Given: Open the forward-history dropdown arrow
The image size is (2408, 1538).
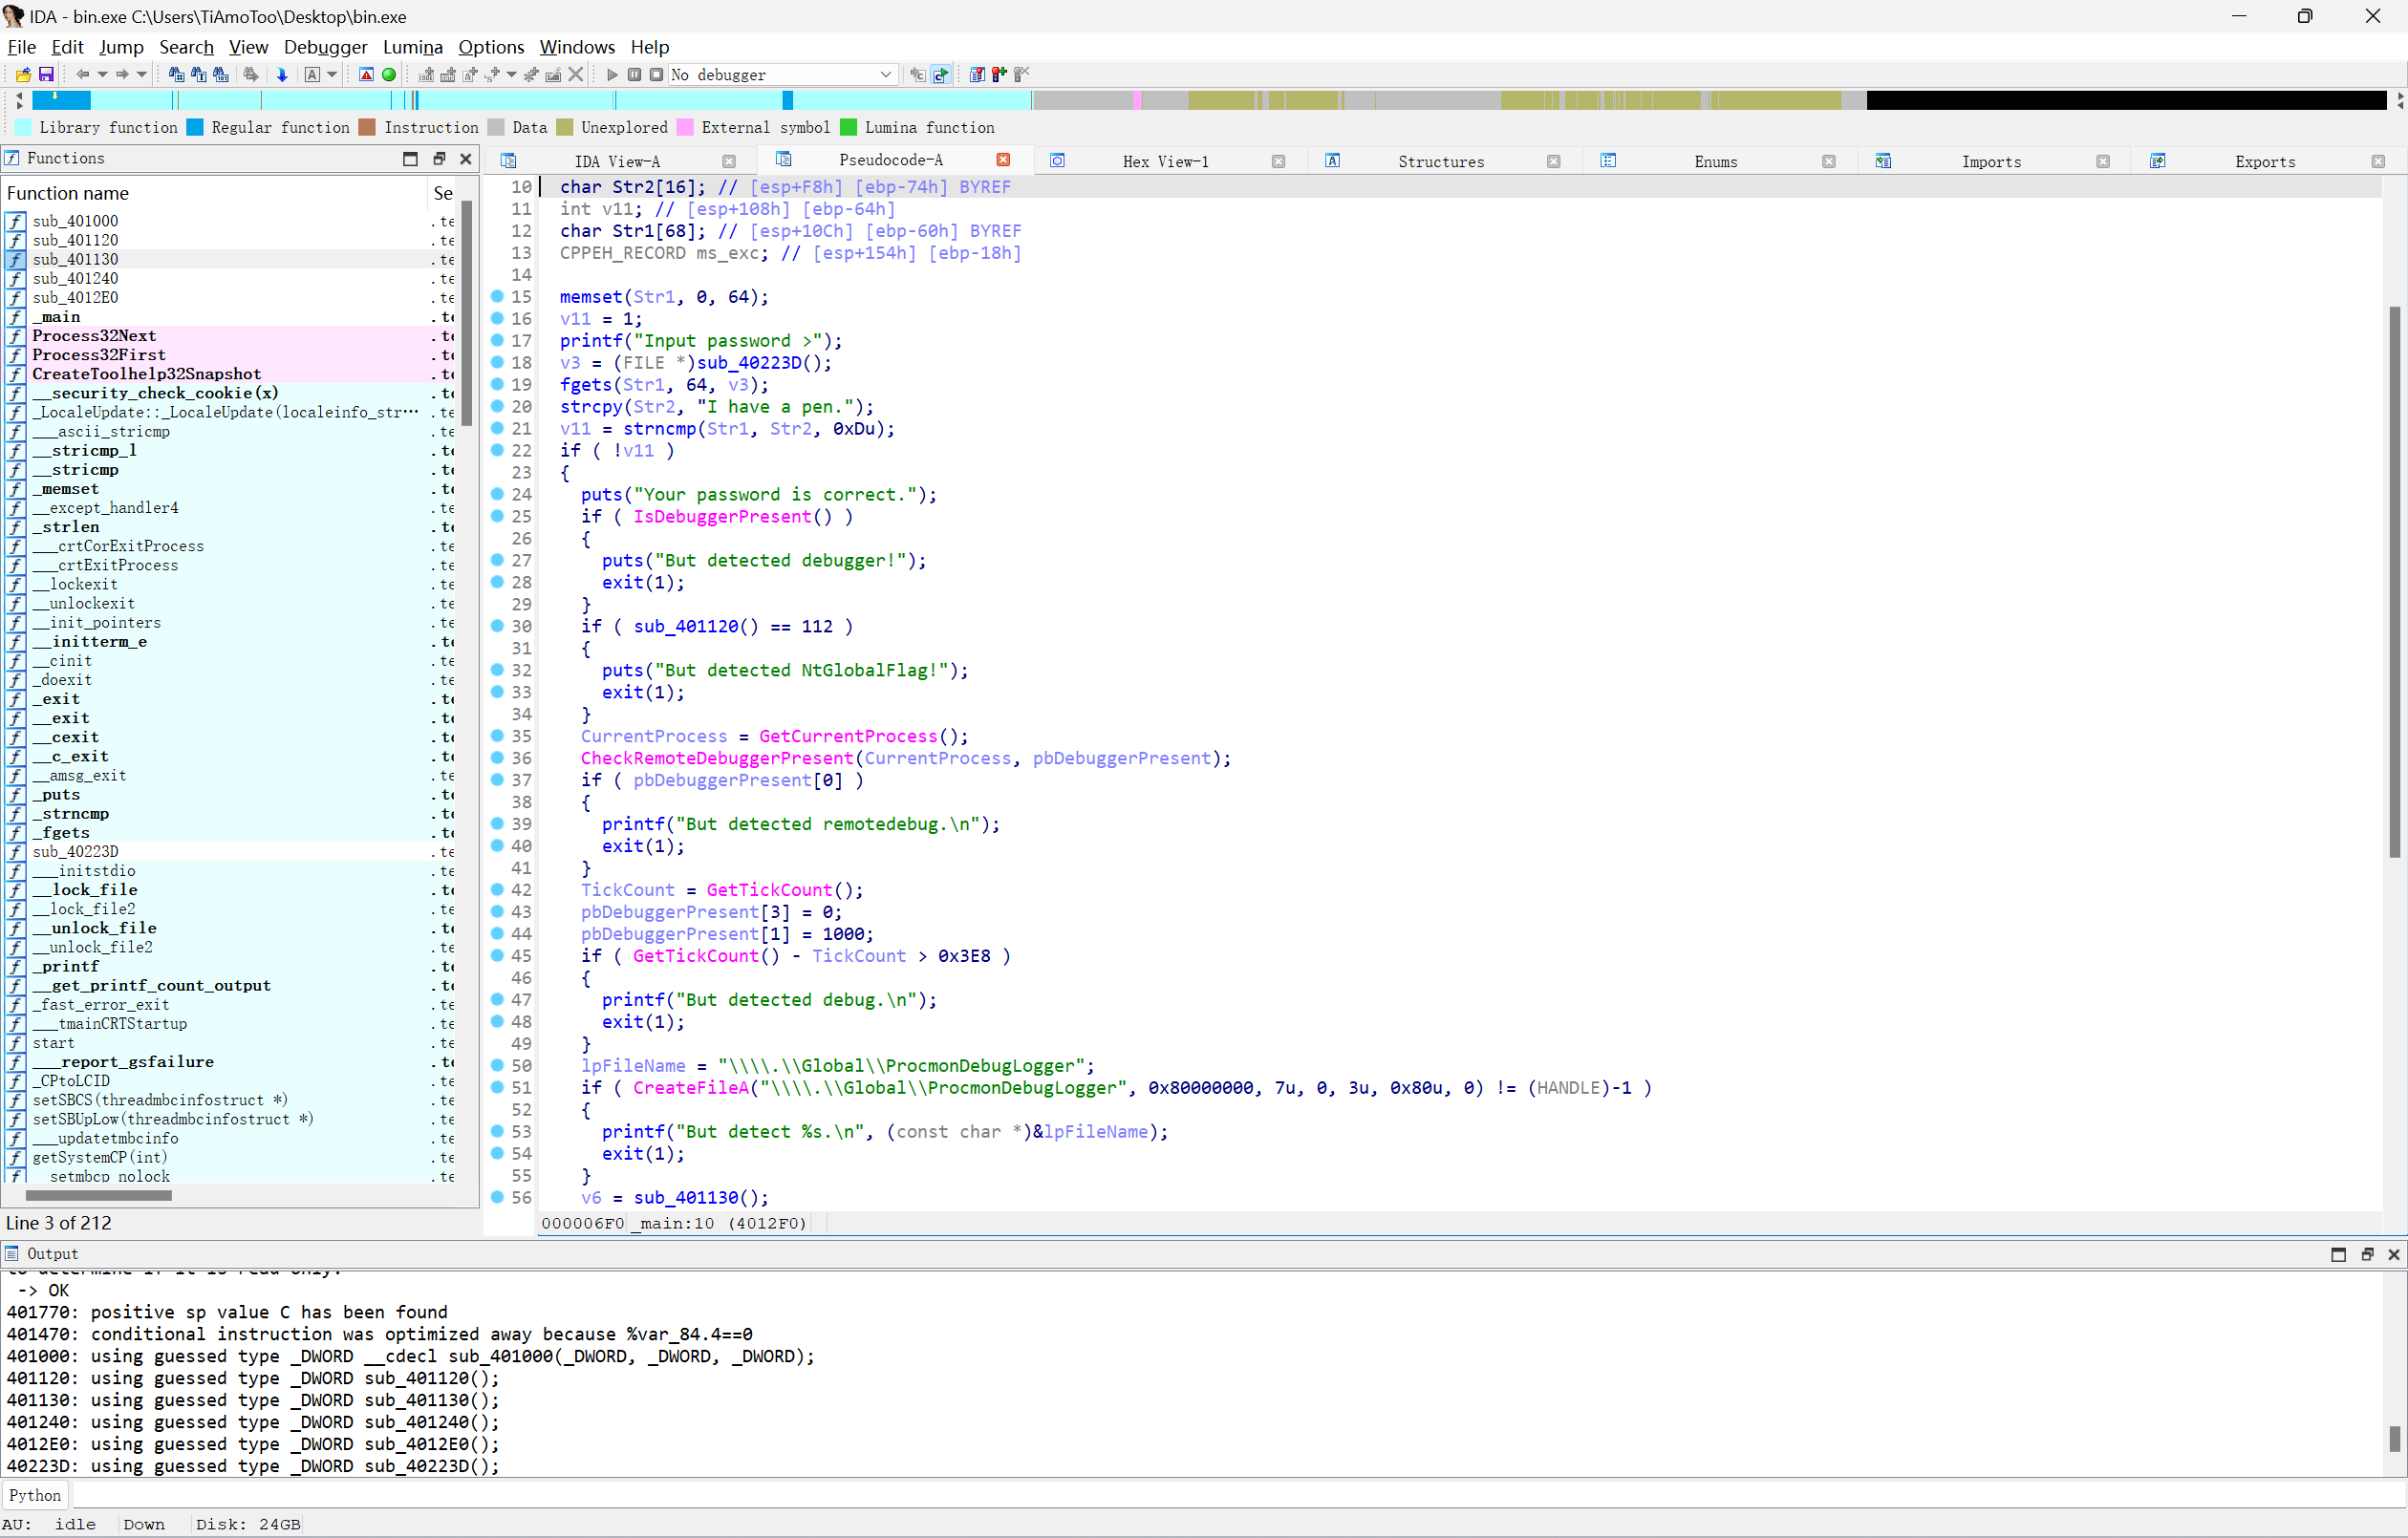Looking at the screenshot, I should pos(141,74).
